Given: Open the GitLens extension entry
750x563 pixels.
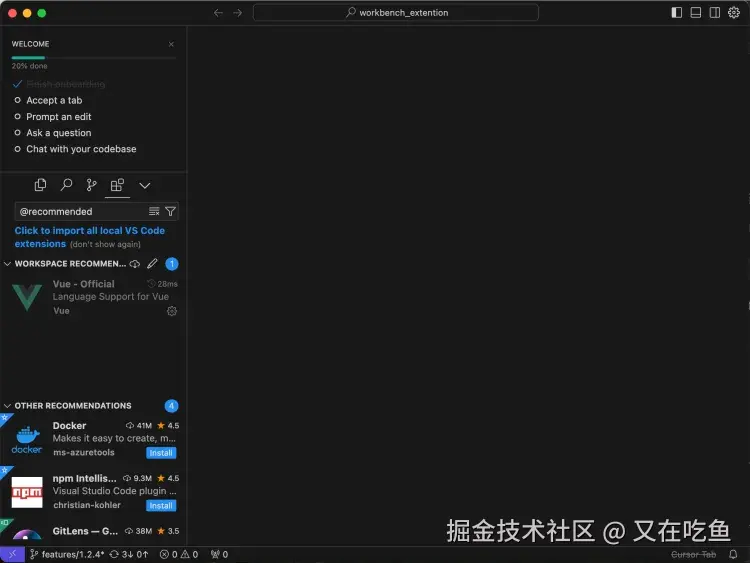Looking at the screenshot, I should tap(93, 532).
